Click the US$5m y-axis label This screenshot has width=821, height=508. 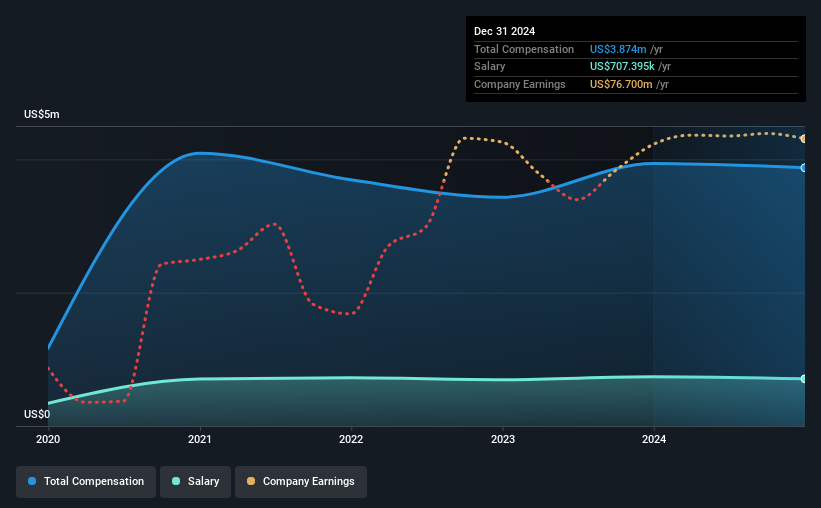(42, 115)
